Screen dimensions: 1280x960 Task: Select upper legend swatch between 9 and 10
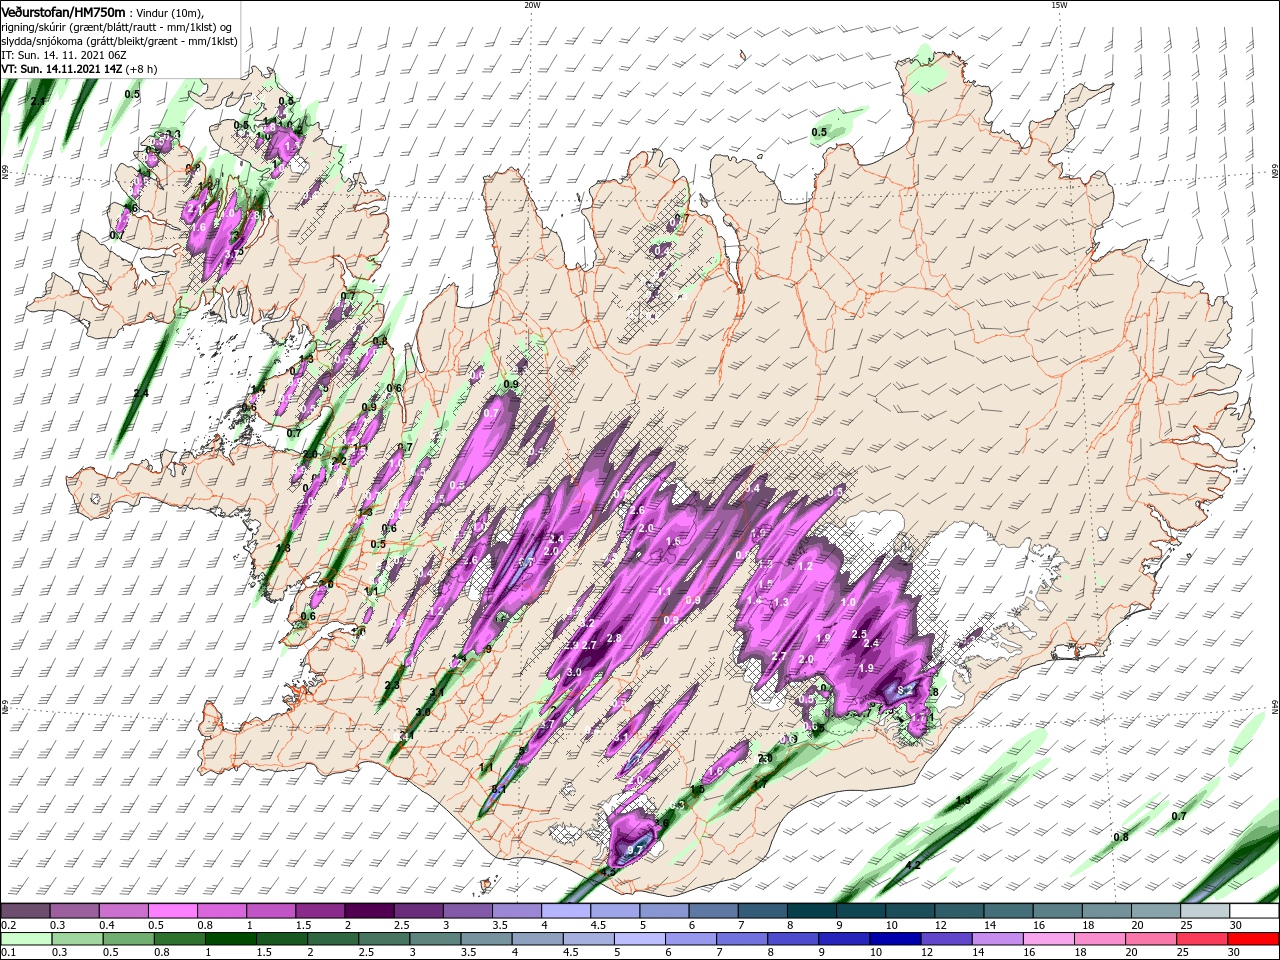point(859,911)
